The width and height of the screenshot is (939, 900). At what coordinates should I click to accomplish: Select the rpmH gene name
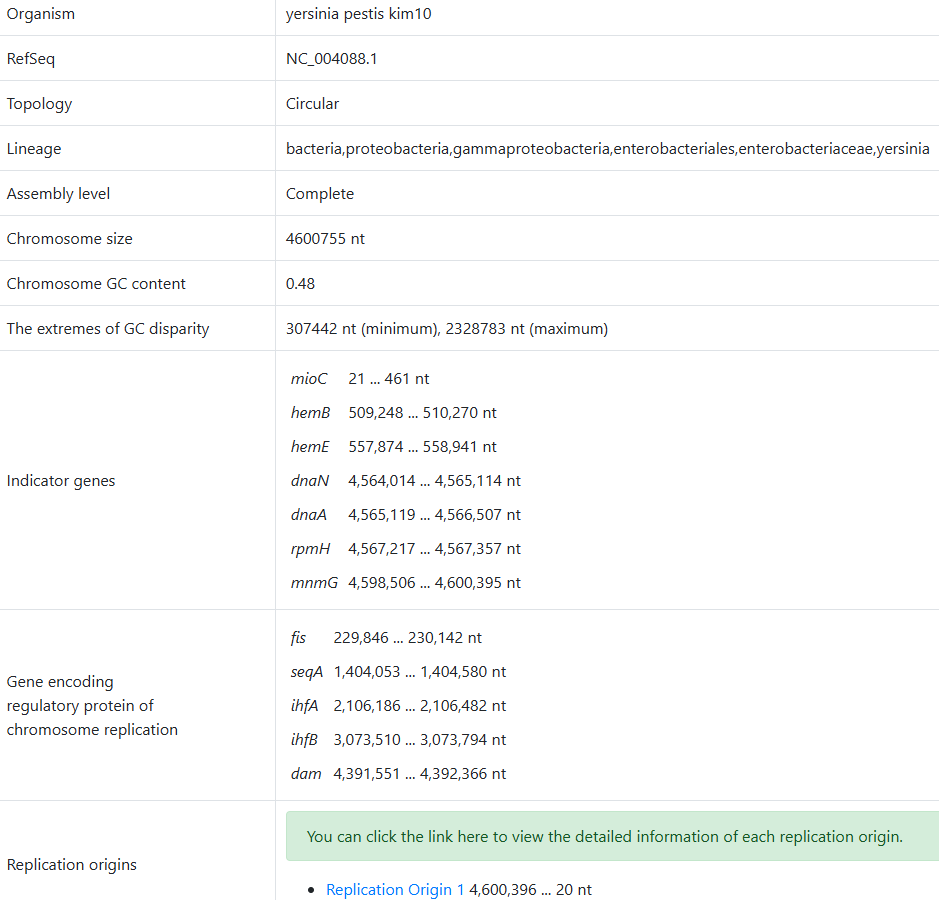coord(310,549)
